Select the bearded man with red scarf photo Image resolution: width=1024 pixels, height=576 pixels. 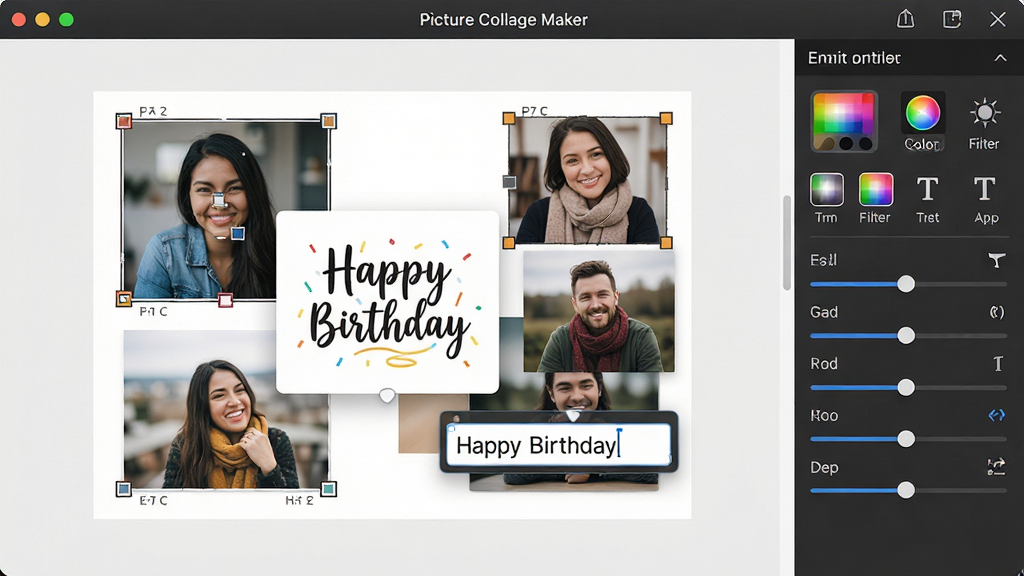[599, 312]
